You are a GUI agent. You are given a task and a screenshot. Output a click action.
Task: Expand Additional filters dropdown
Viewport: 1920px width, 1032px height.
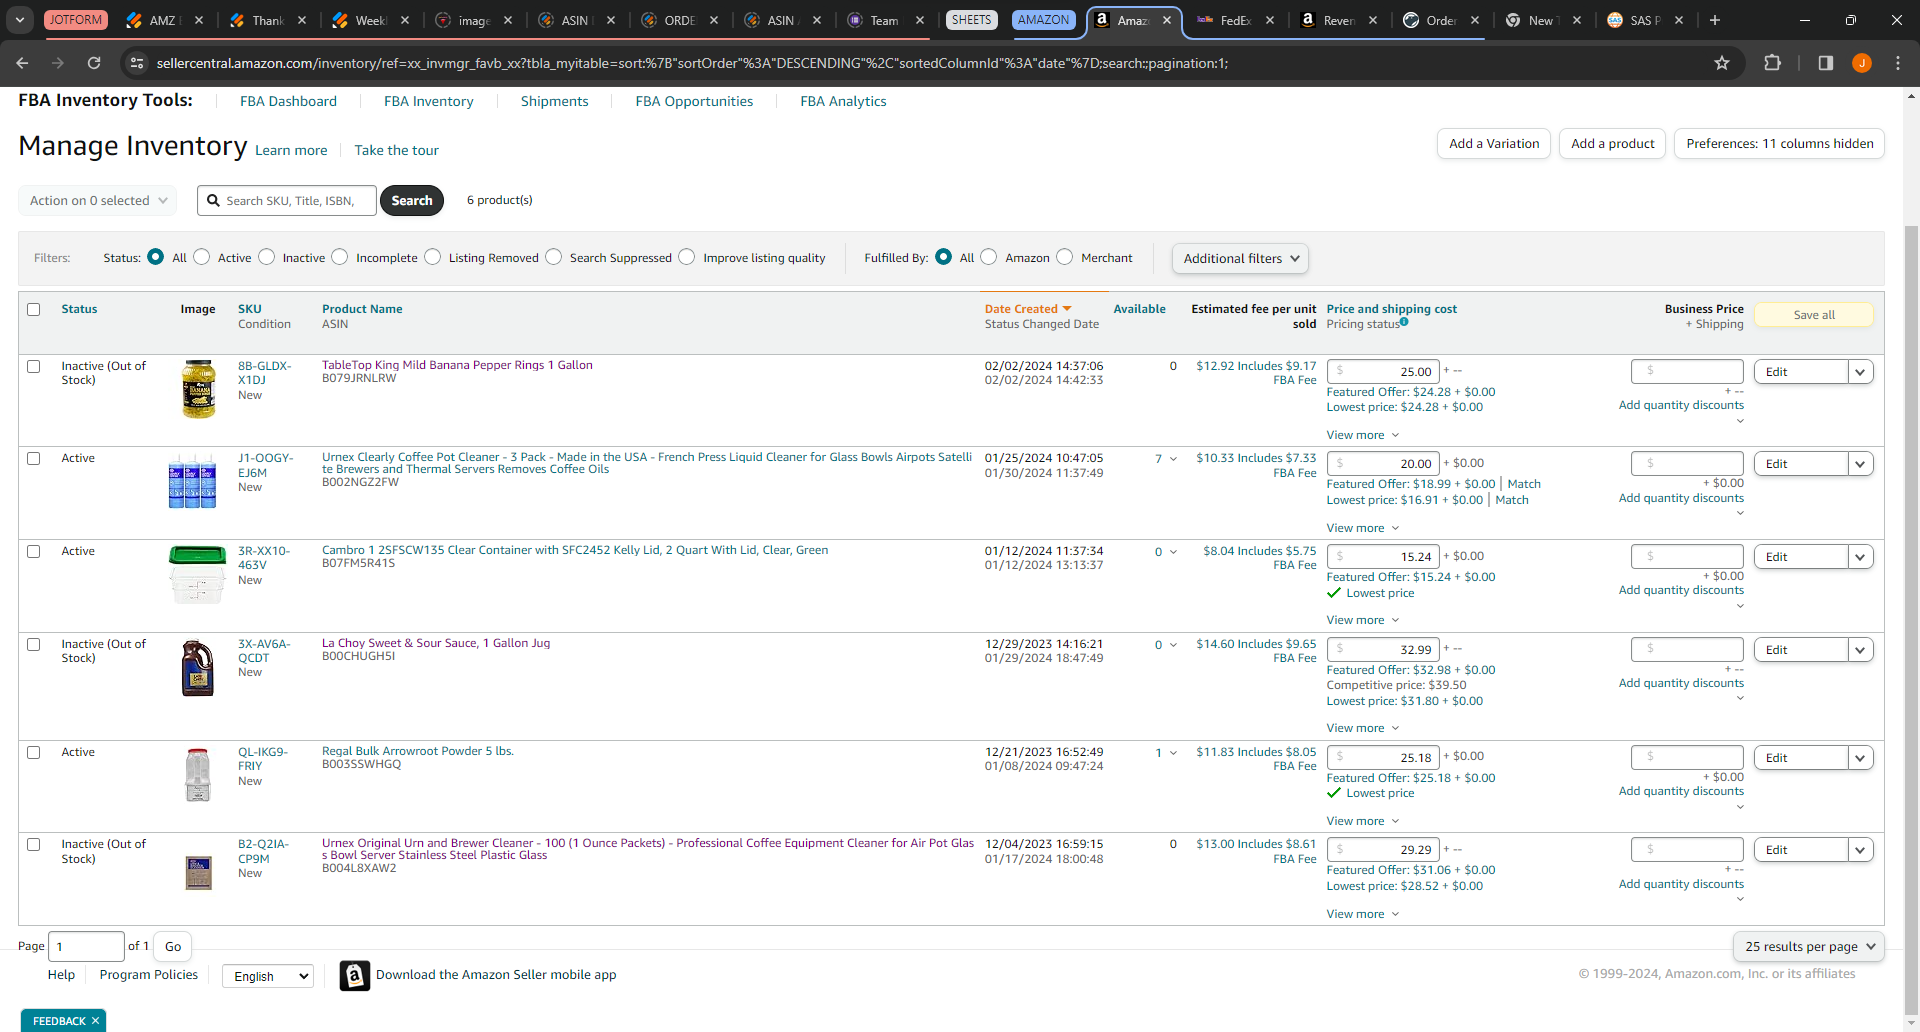(1240, 258)
